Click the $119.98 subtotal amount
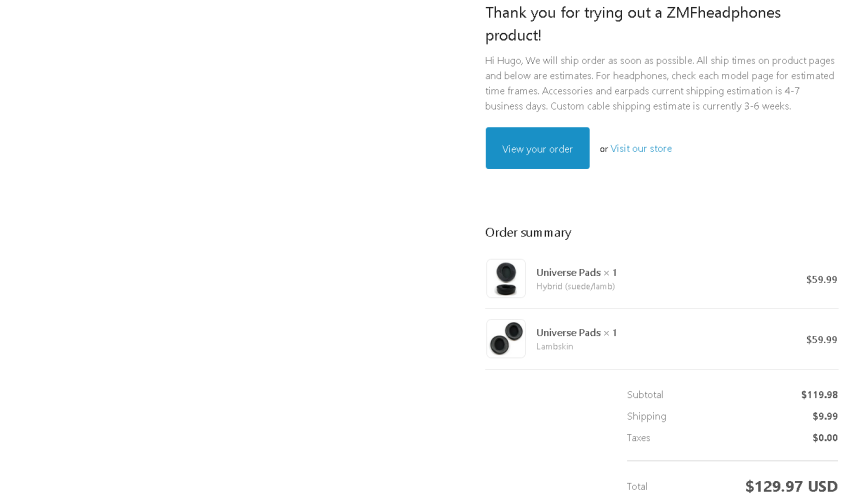The image size is (857, 500). [819, 395]
